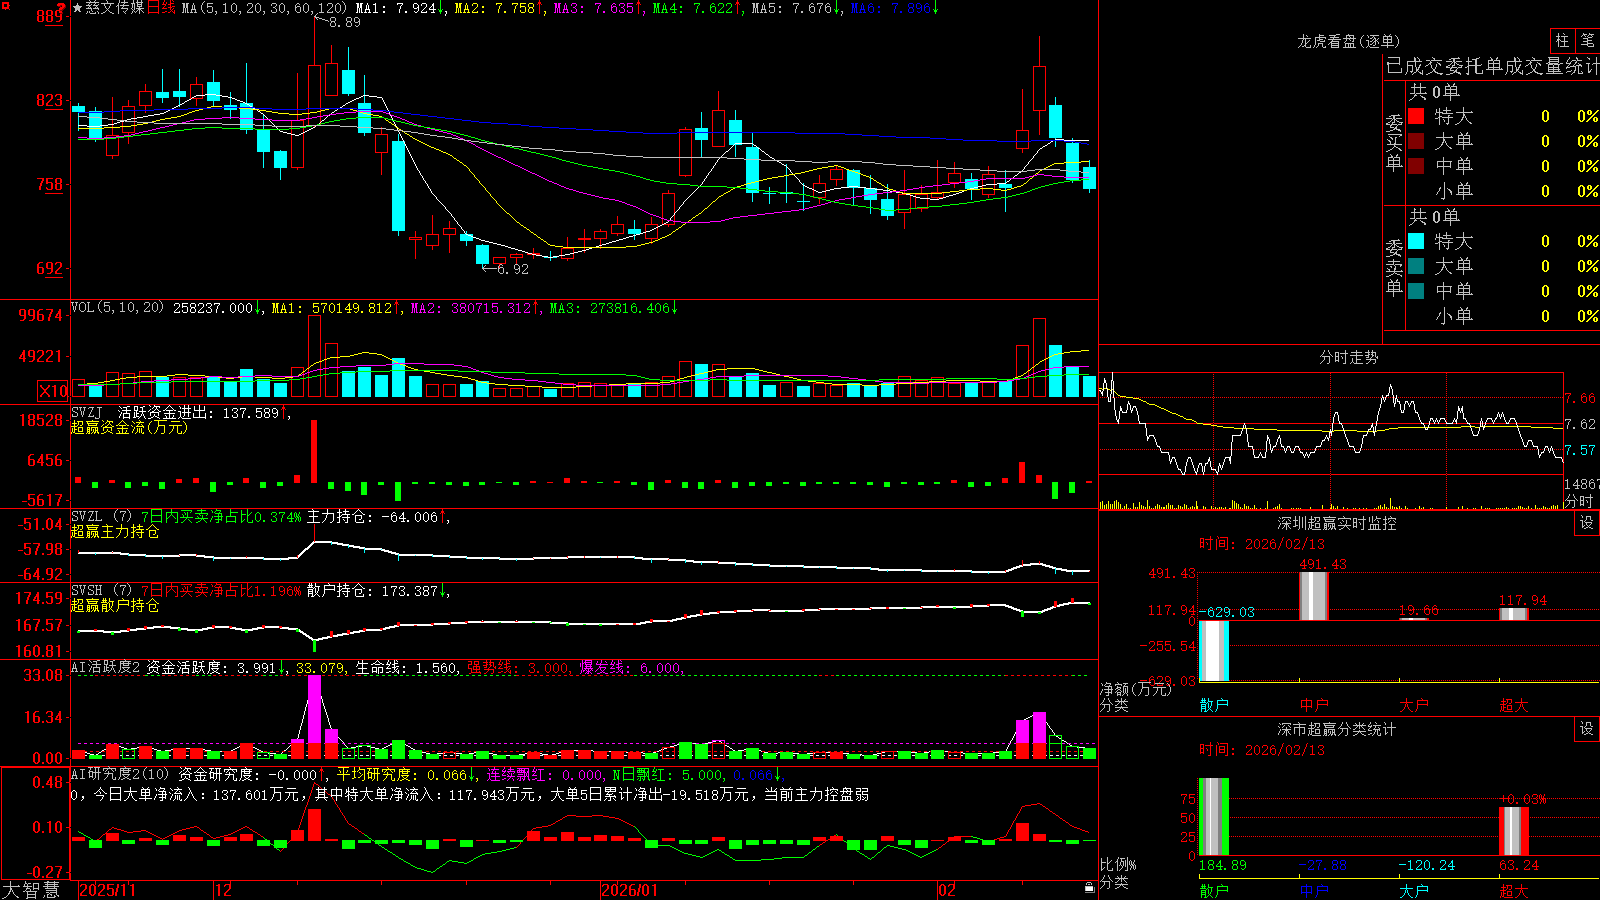
Task: Click the dark red 大单 buy-order swatch
Action: pyautogui.click(x=1416, y=141)
